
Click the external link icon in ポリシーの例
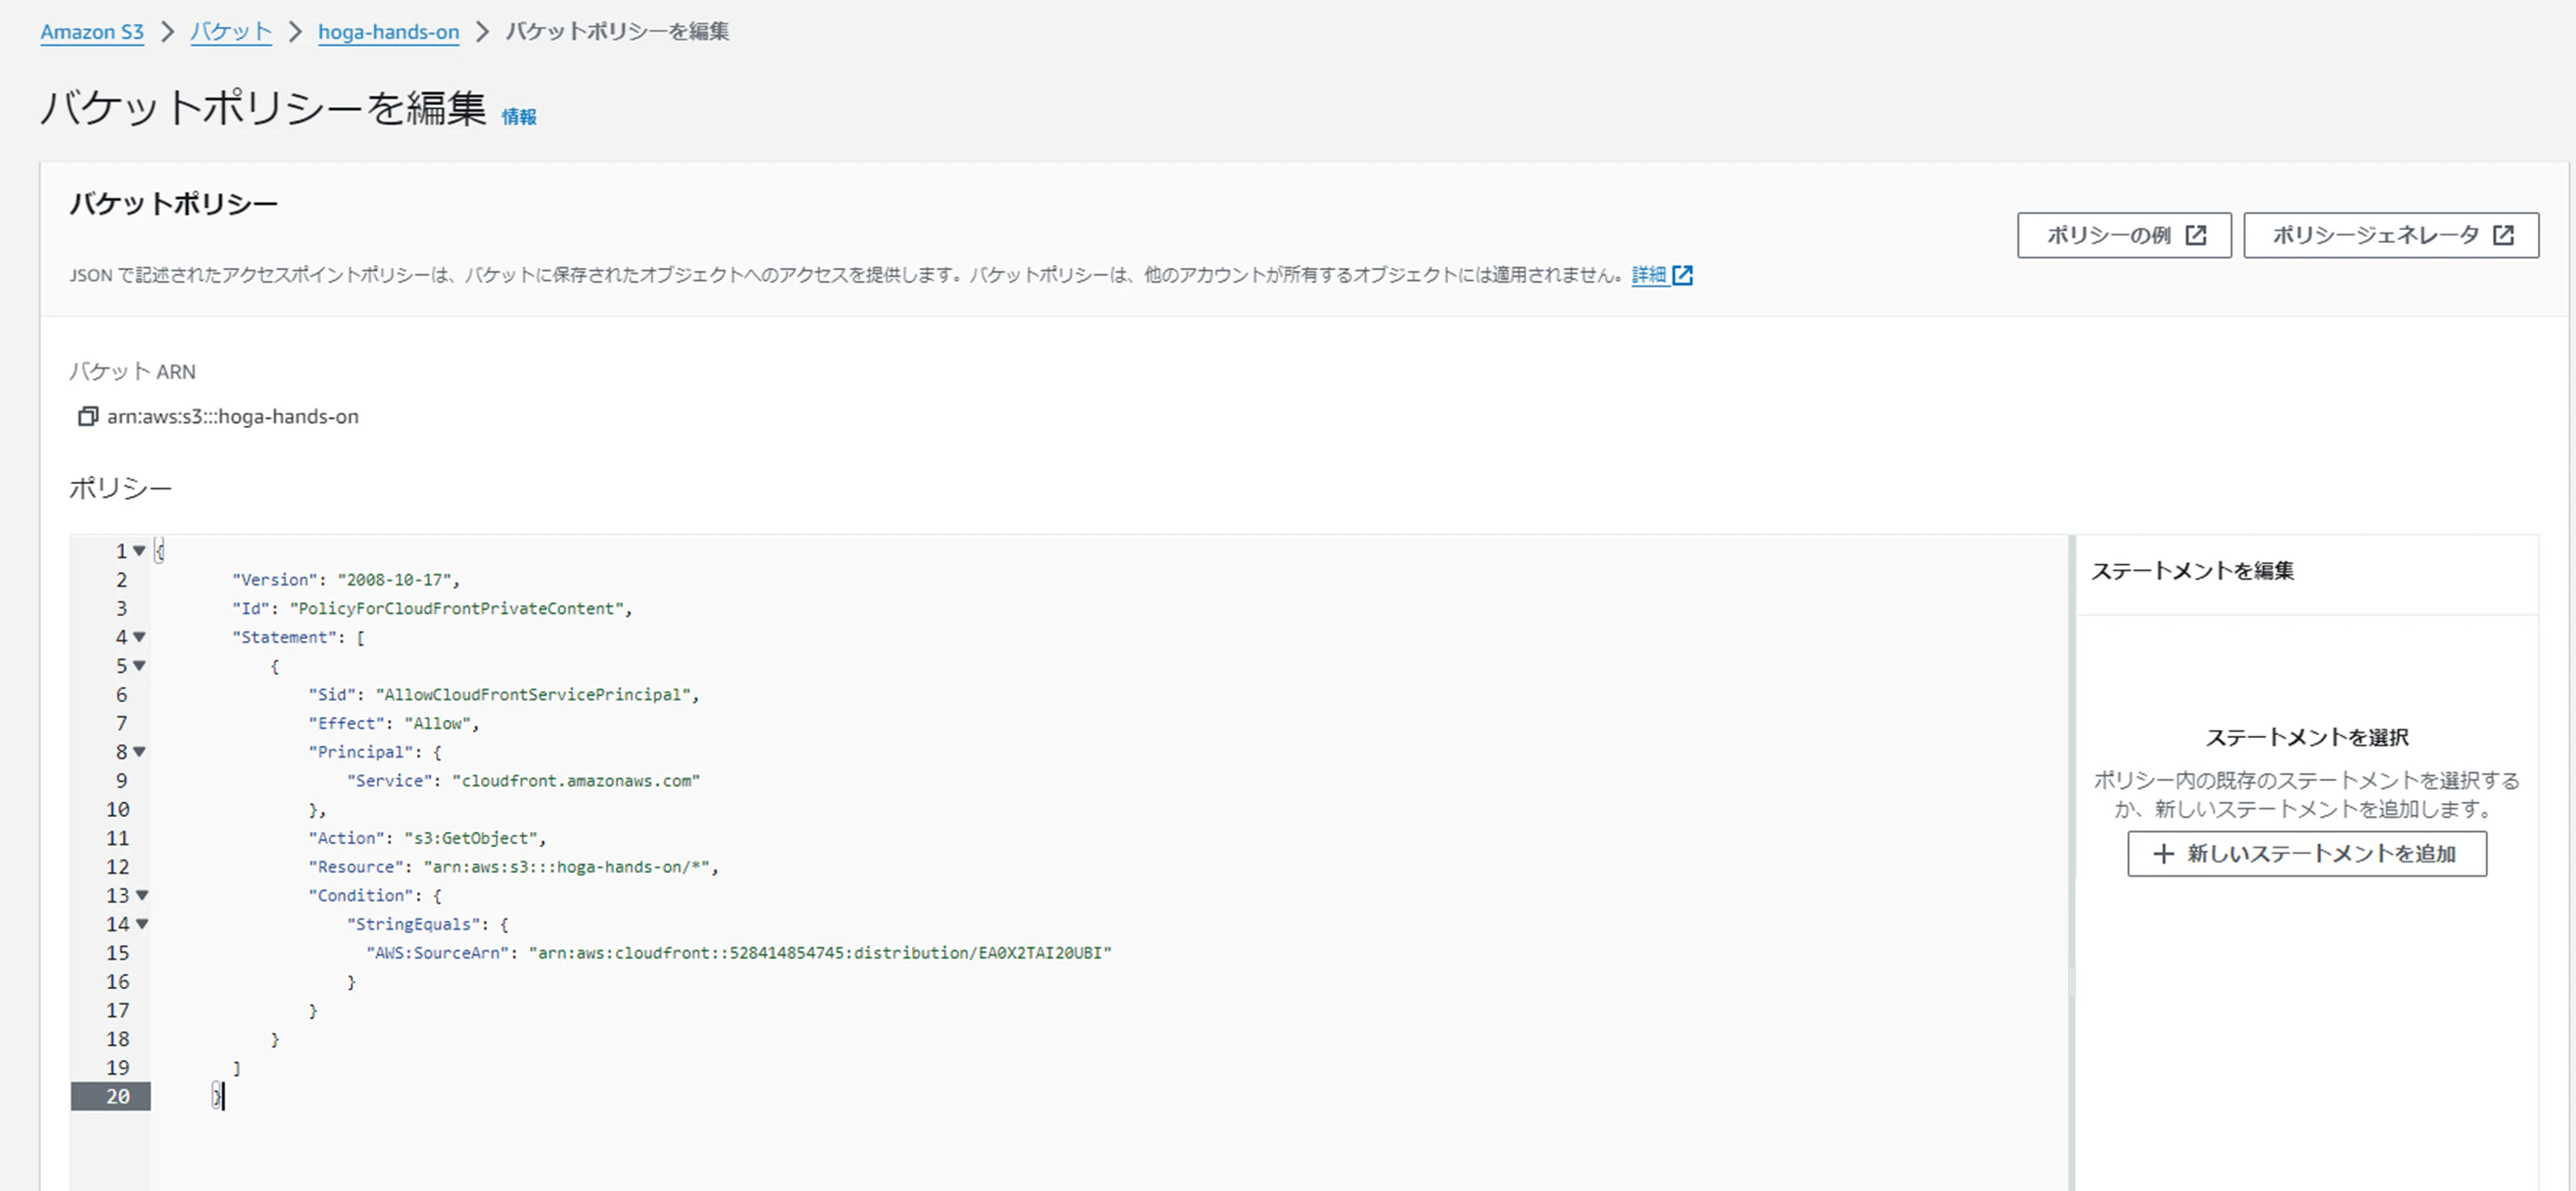point(2196,235)
